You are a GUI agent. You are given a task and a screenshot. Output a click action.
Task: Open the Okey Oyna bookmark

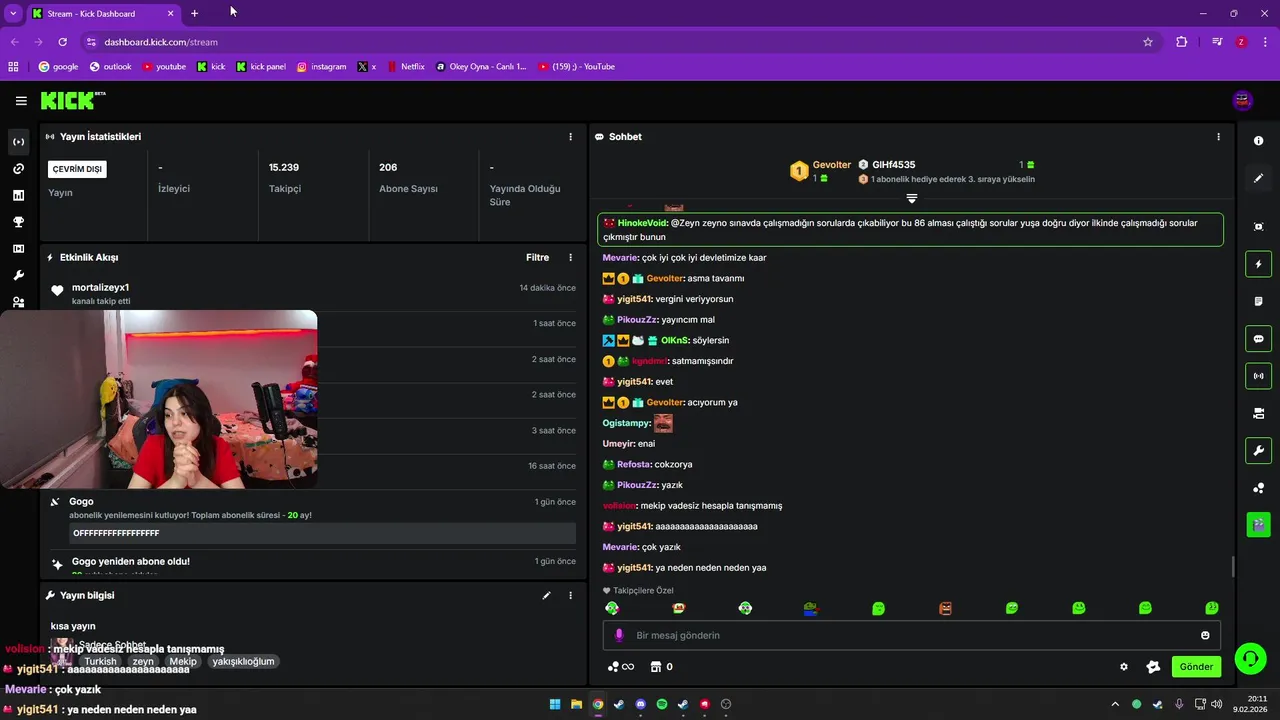click(x=481, y=67)
